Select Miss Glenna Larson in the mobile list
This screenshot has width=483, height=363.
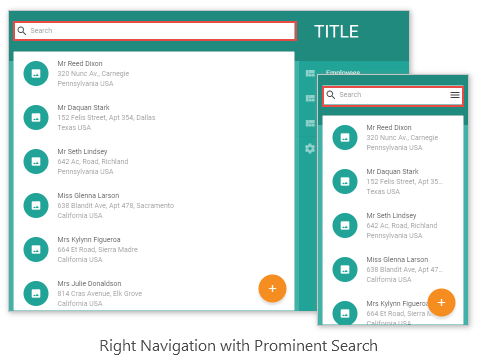[x=393, y=269]
